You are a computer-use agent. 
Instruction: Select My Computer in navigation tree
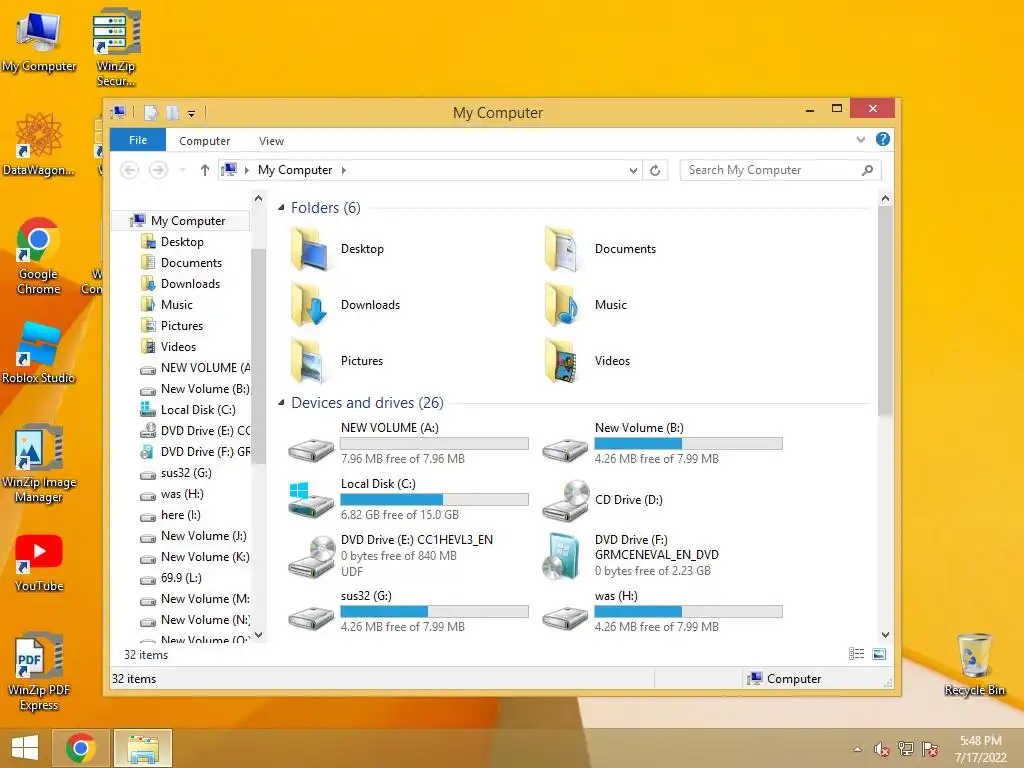[x=182, y=221]
